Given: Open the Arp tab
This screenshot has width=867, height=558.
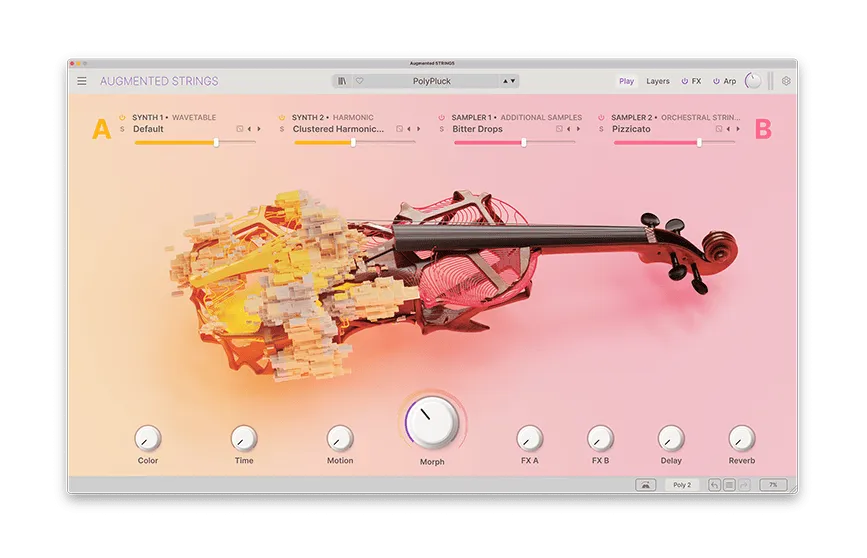Looking at the screenshot, I should pos(730,81).
